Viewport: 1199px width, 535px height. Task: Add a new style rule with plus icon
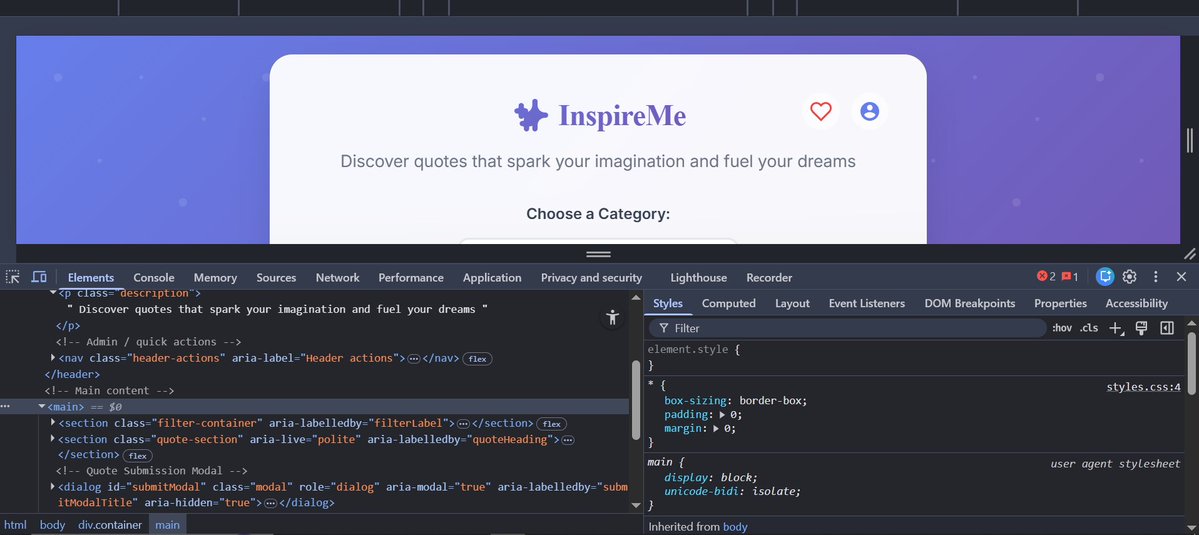point(1116,328)
